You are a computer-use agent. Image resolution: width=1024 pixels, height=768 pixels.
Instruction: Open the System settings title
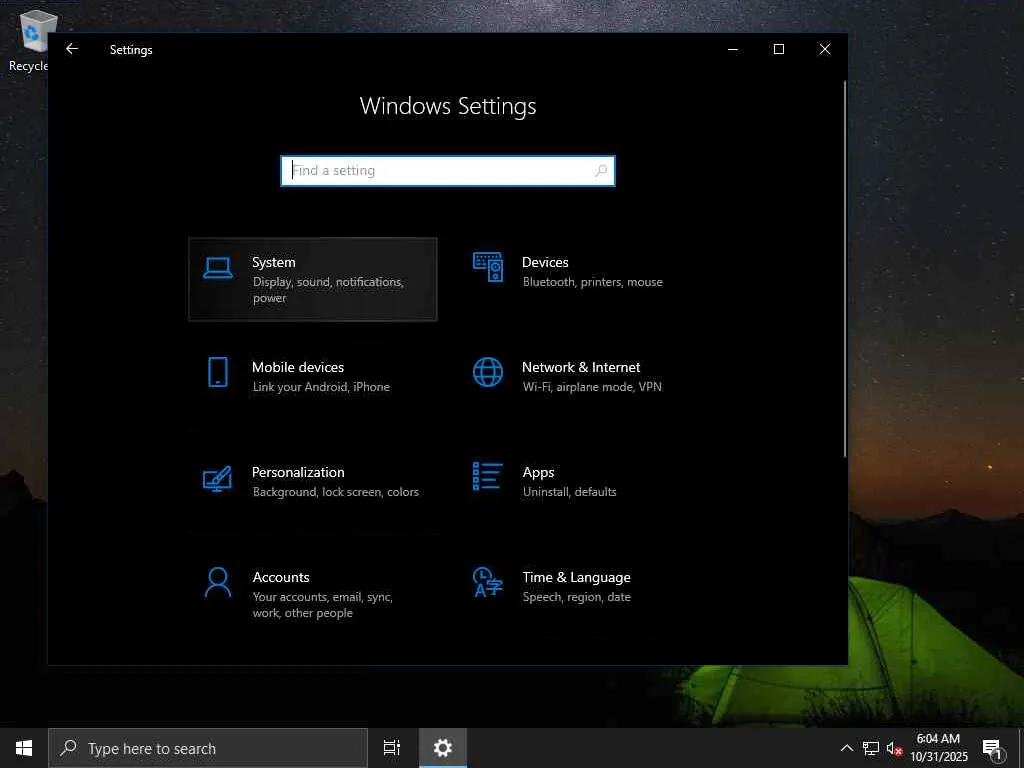click(274, 262)
